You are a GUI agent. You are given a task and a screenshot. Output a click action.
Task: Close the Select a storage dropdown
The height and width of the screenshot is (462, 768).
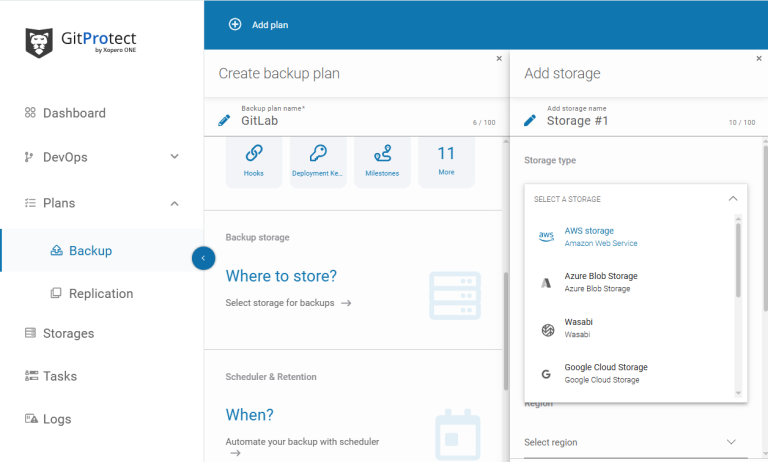[732, 199]
